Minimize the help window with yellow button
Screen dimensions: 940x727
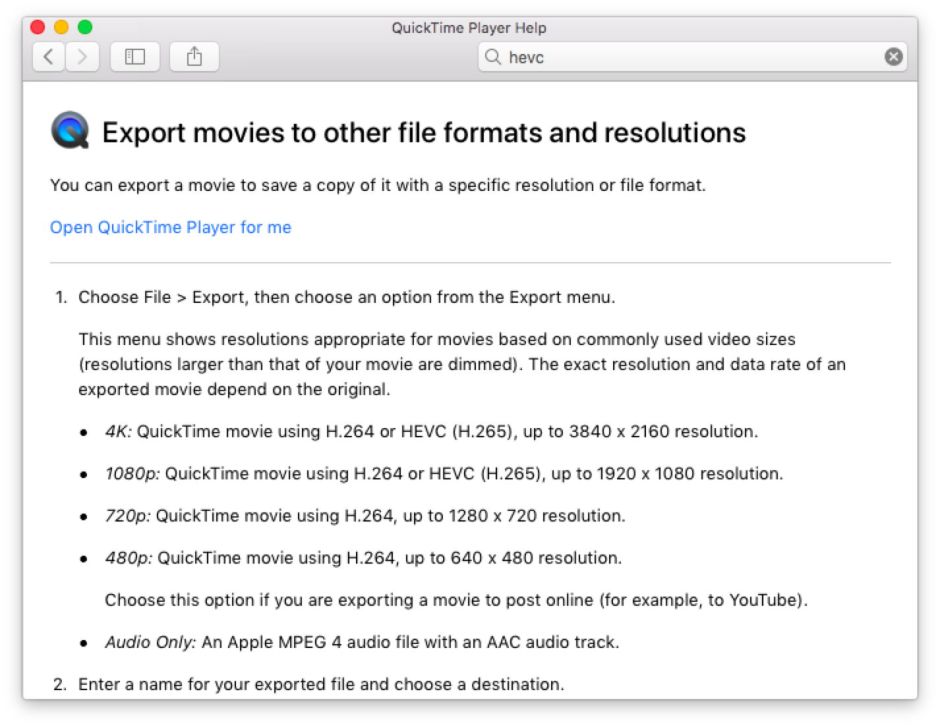click(x=61, y=27)
